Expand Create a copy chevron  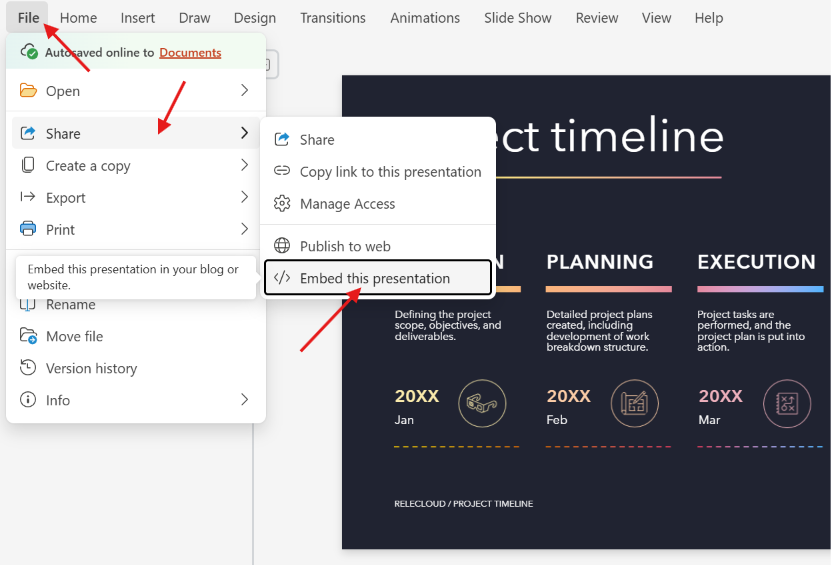[x=244, y=165]
